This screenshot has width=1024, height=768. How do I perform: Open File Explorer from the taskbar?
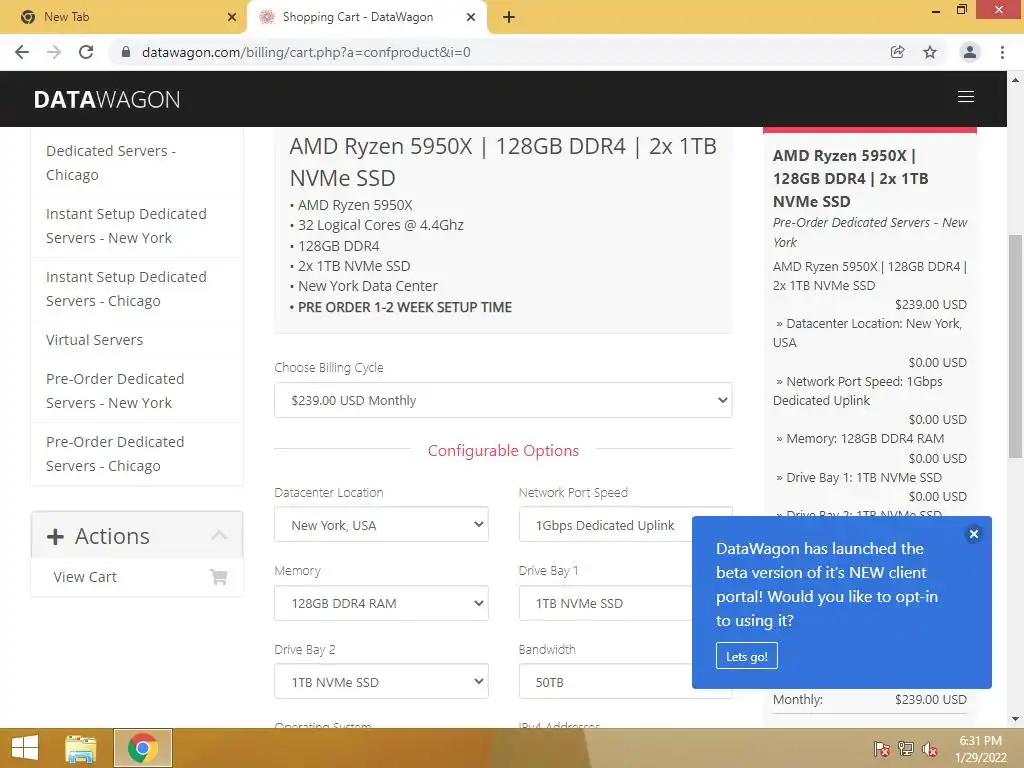point(80,748)
